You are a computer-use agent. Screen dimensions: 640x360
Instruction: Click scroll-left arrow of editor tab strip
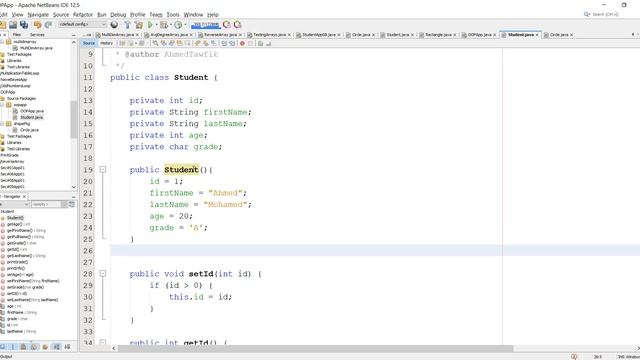pyautogui.click(x=633, y=35)
